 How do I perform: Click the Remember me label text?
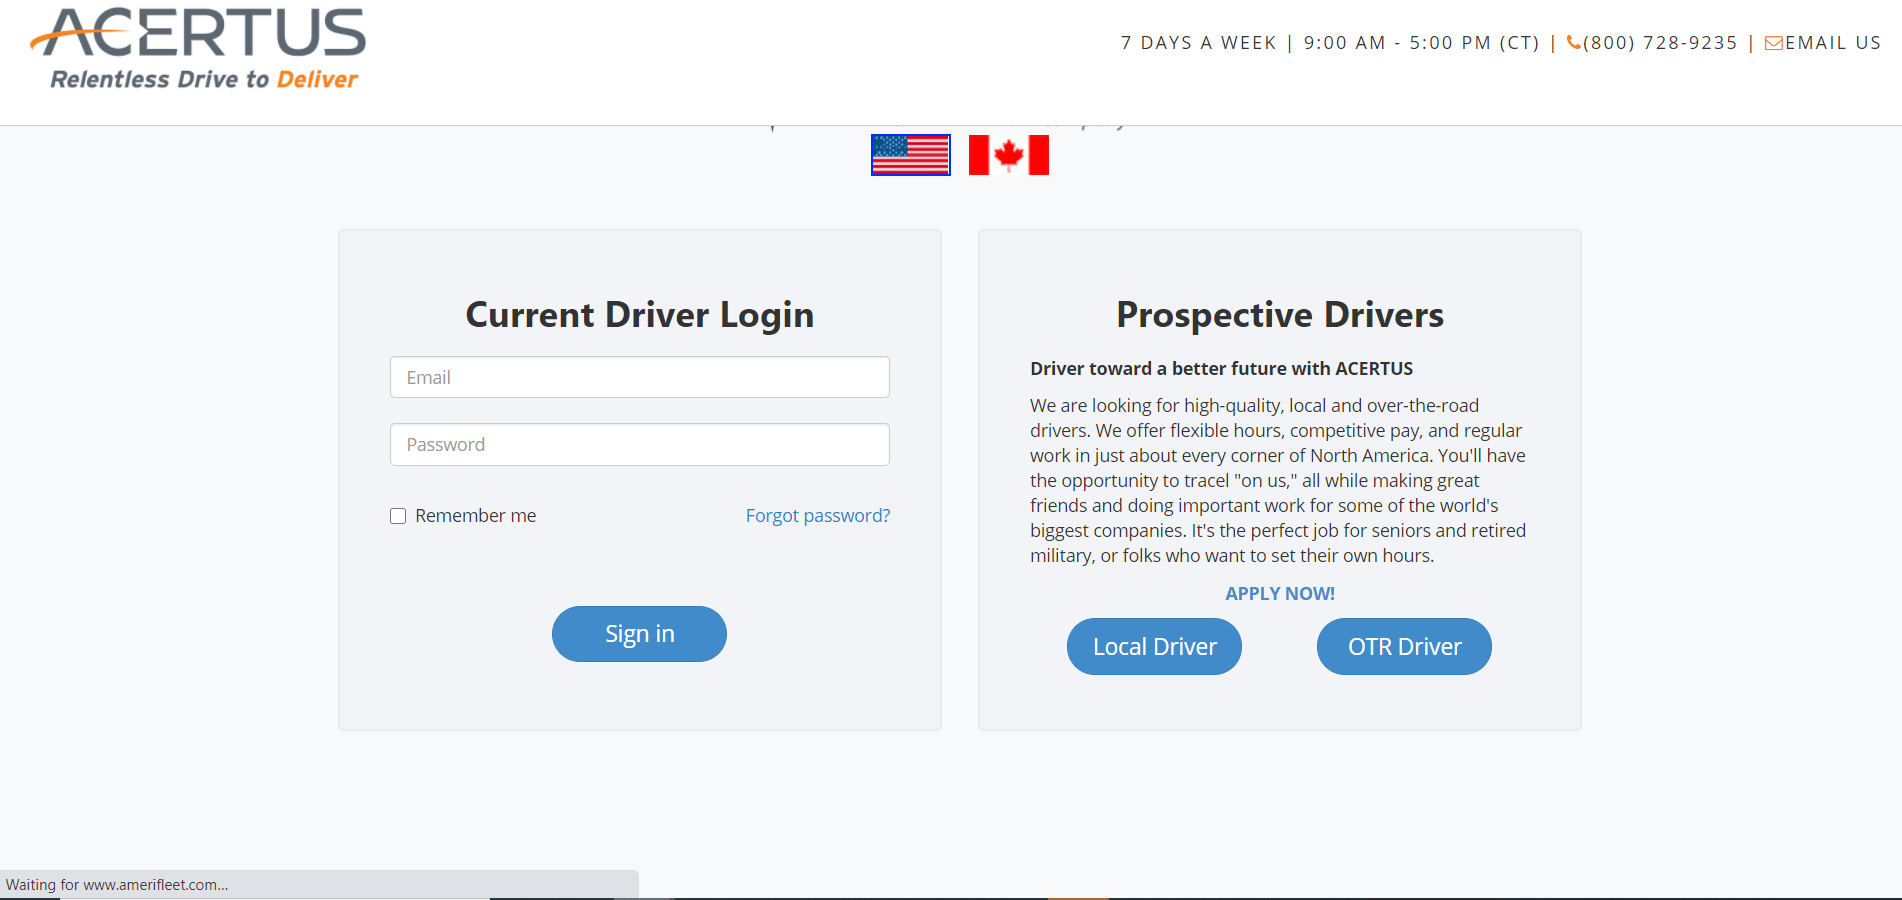click(475, 516)
